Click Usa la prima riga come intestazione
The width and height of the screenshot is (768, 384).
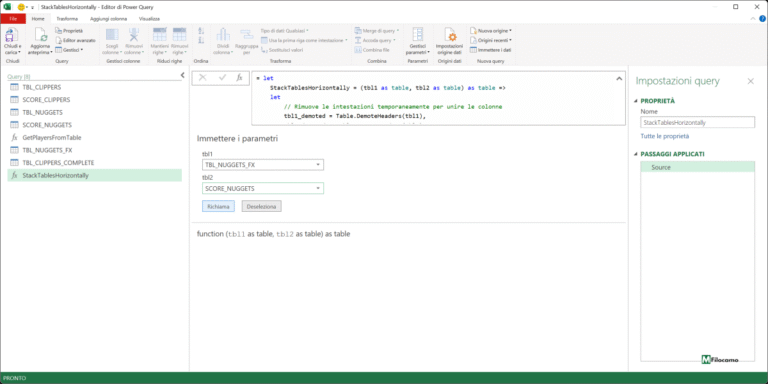[304, 40]
